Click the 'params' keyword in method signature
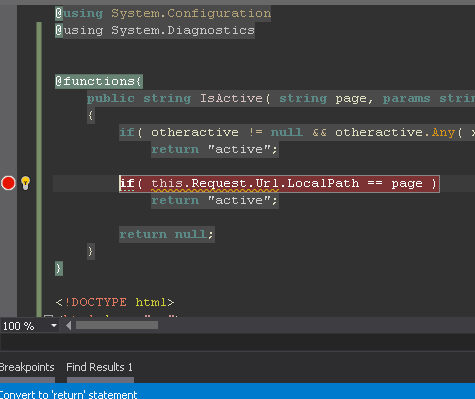This screenshot has width=475, height=399. tap(406, 99)
